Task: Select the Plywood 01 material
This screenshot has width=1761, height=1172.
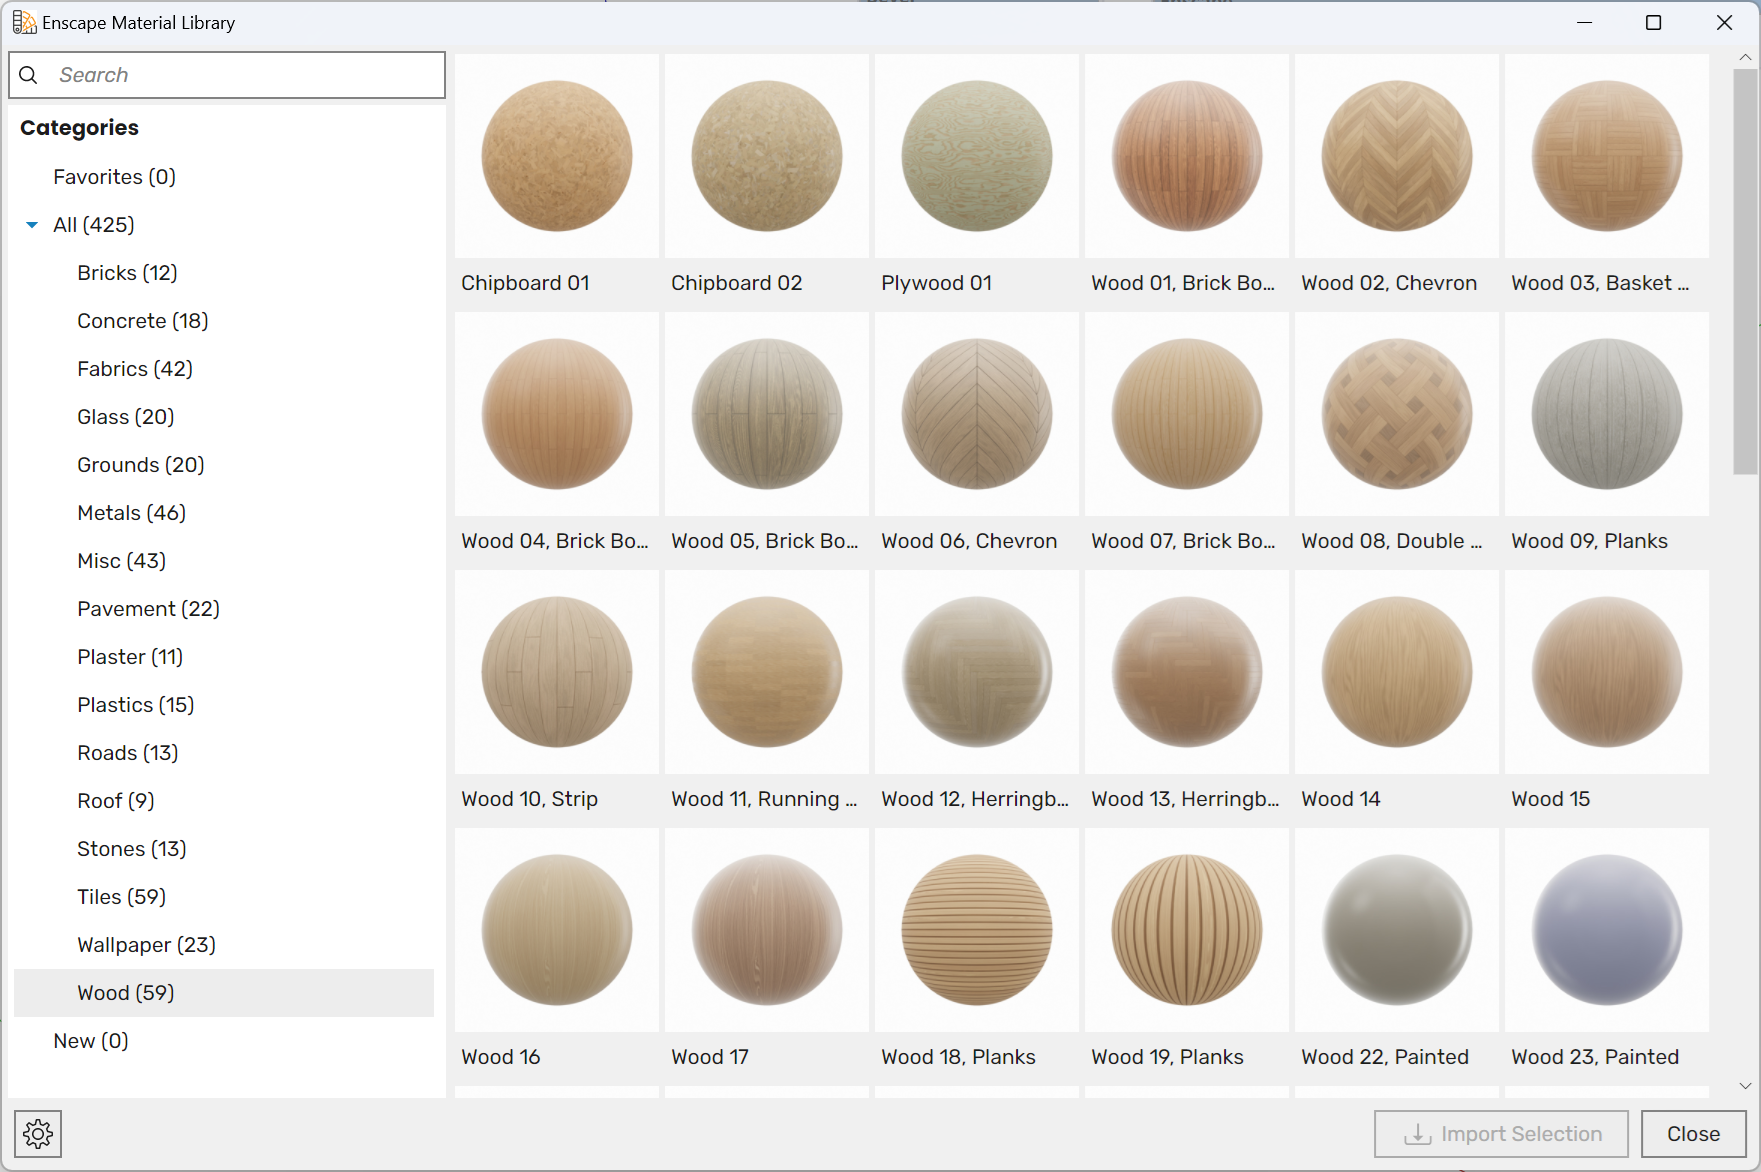Action: pyautogui.click(x=976, y=156)
